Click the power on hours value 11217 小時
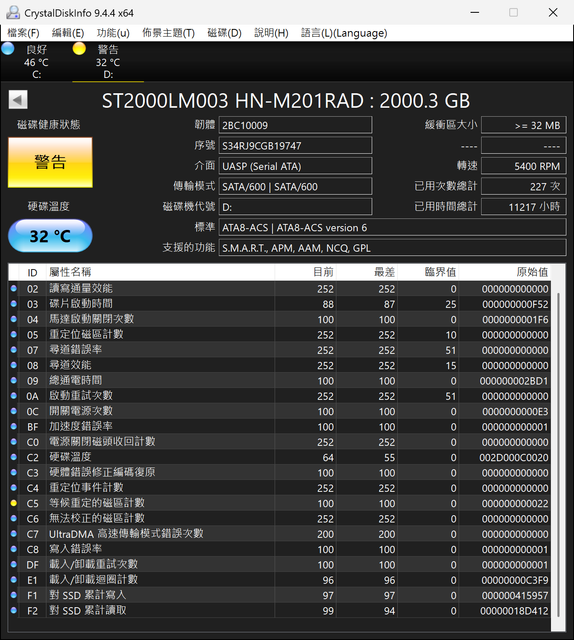 [524, 207]
